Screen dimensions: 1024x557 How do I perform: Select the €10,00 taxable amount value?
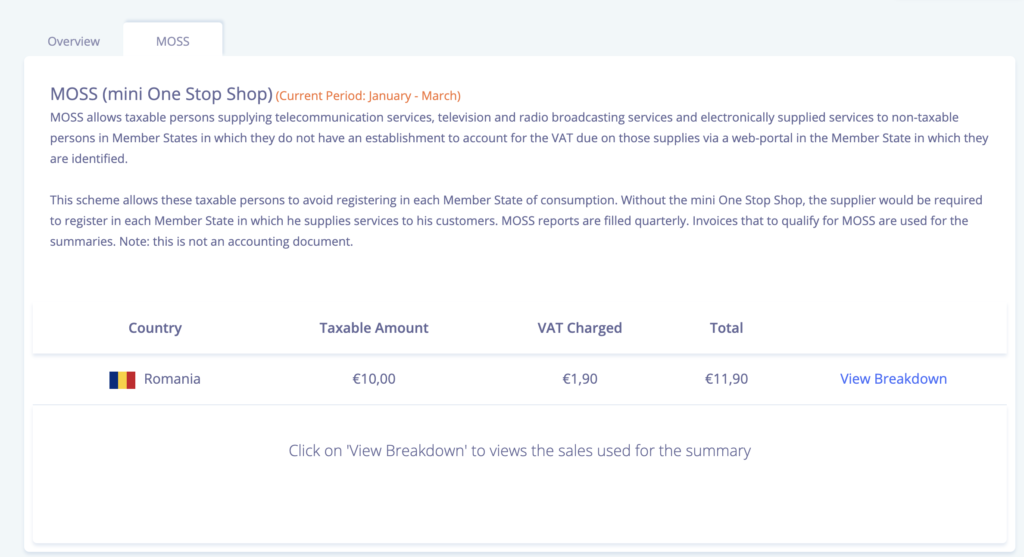[374, 379]
